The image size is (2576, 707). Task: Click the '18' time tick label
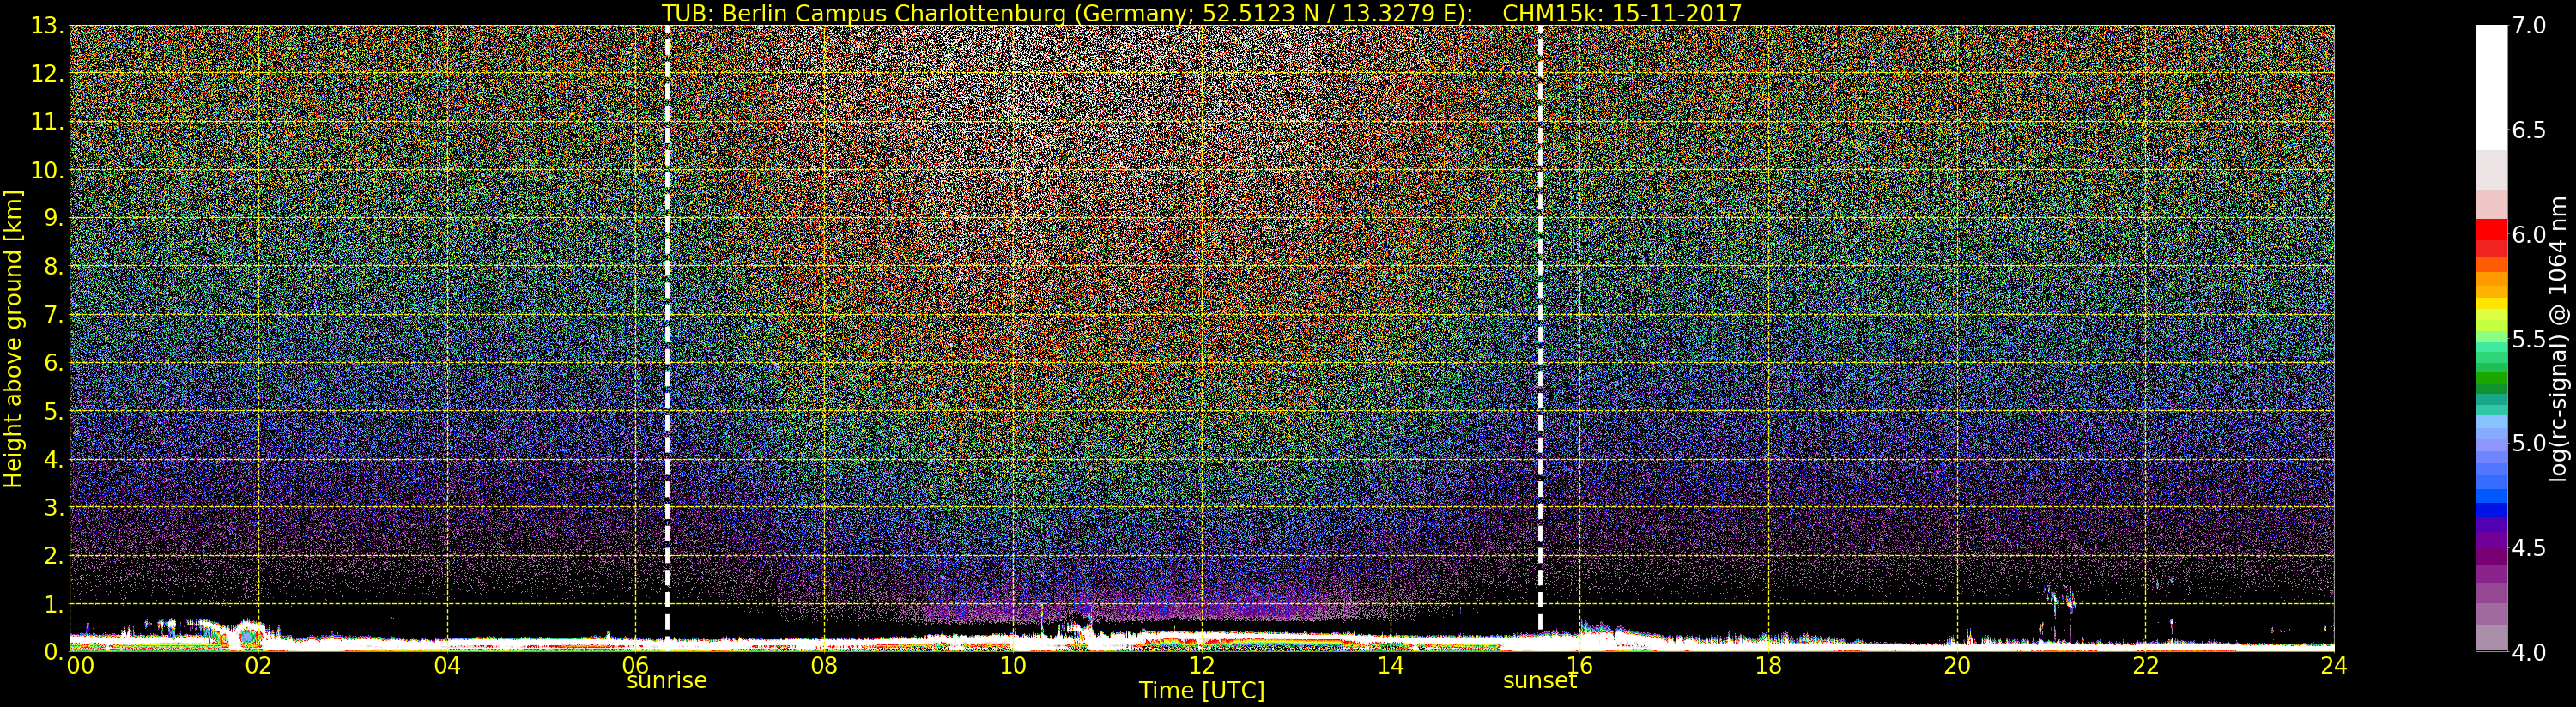pyautogui.click(x=1768, y=666)
